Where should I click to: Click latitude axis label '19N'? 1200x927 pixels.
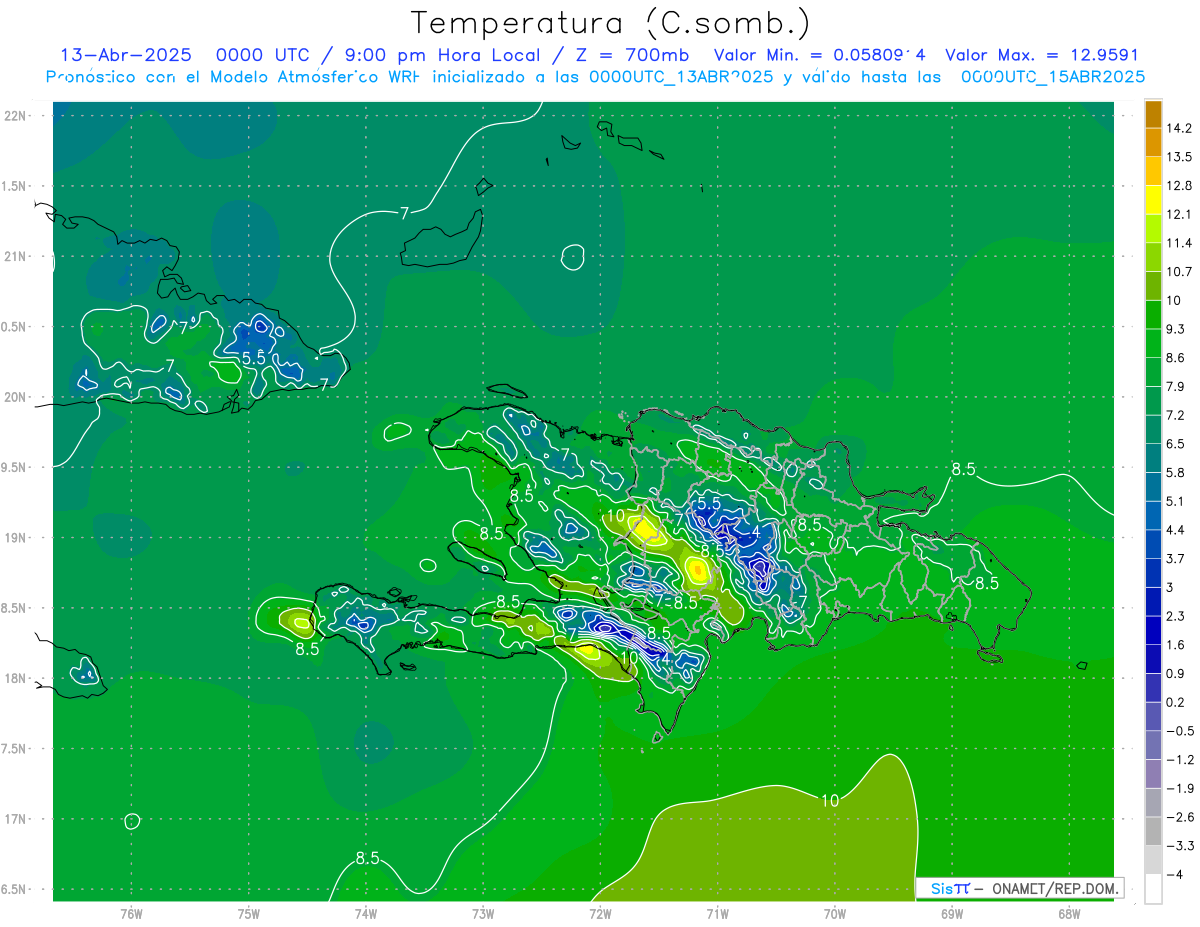(15, 538)
